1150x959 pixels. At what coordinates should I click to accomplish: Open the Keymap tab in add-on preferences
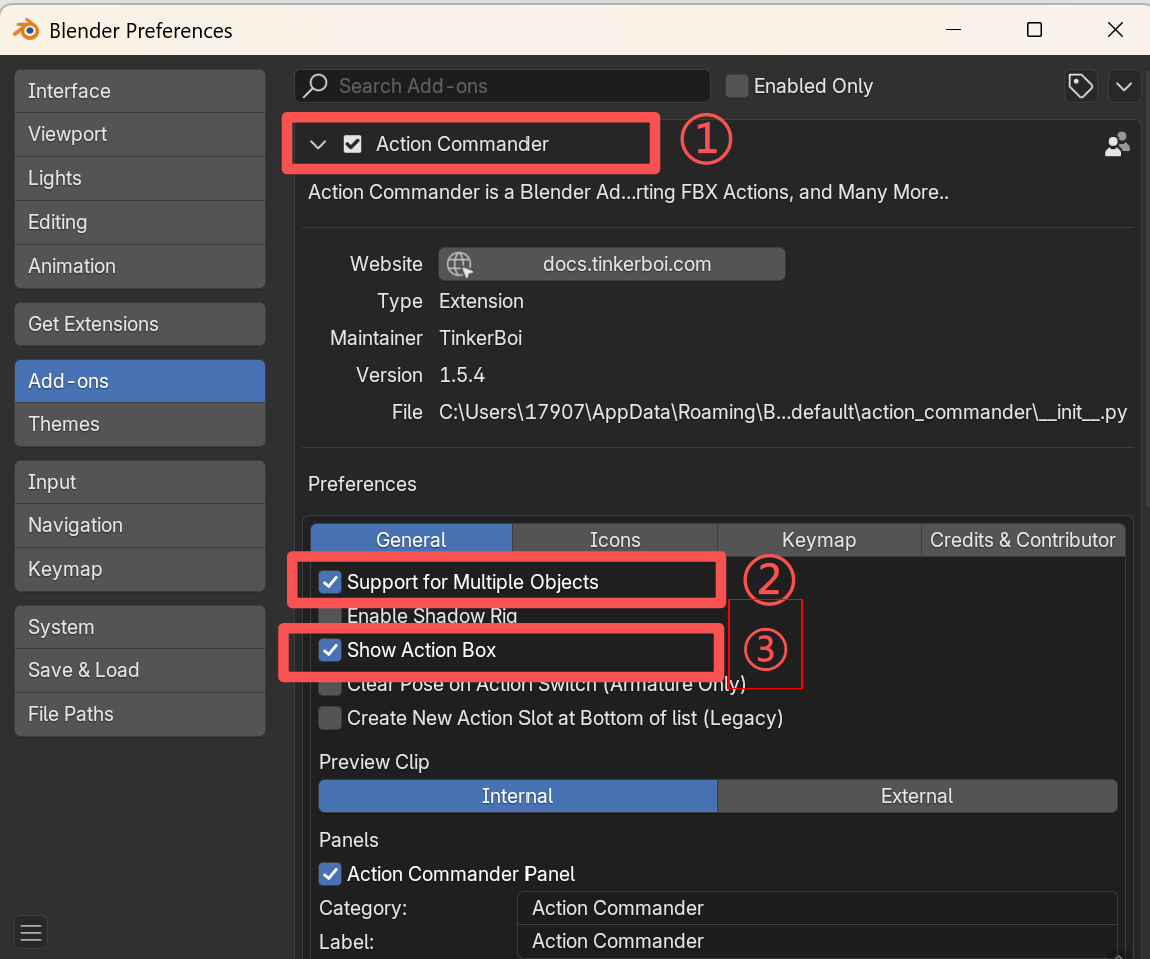(x=818, y=540)
